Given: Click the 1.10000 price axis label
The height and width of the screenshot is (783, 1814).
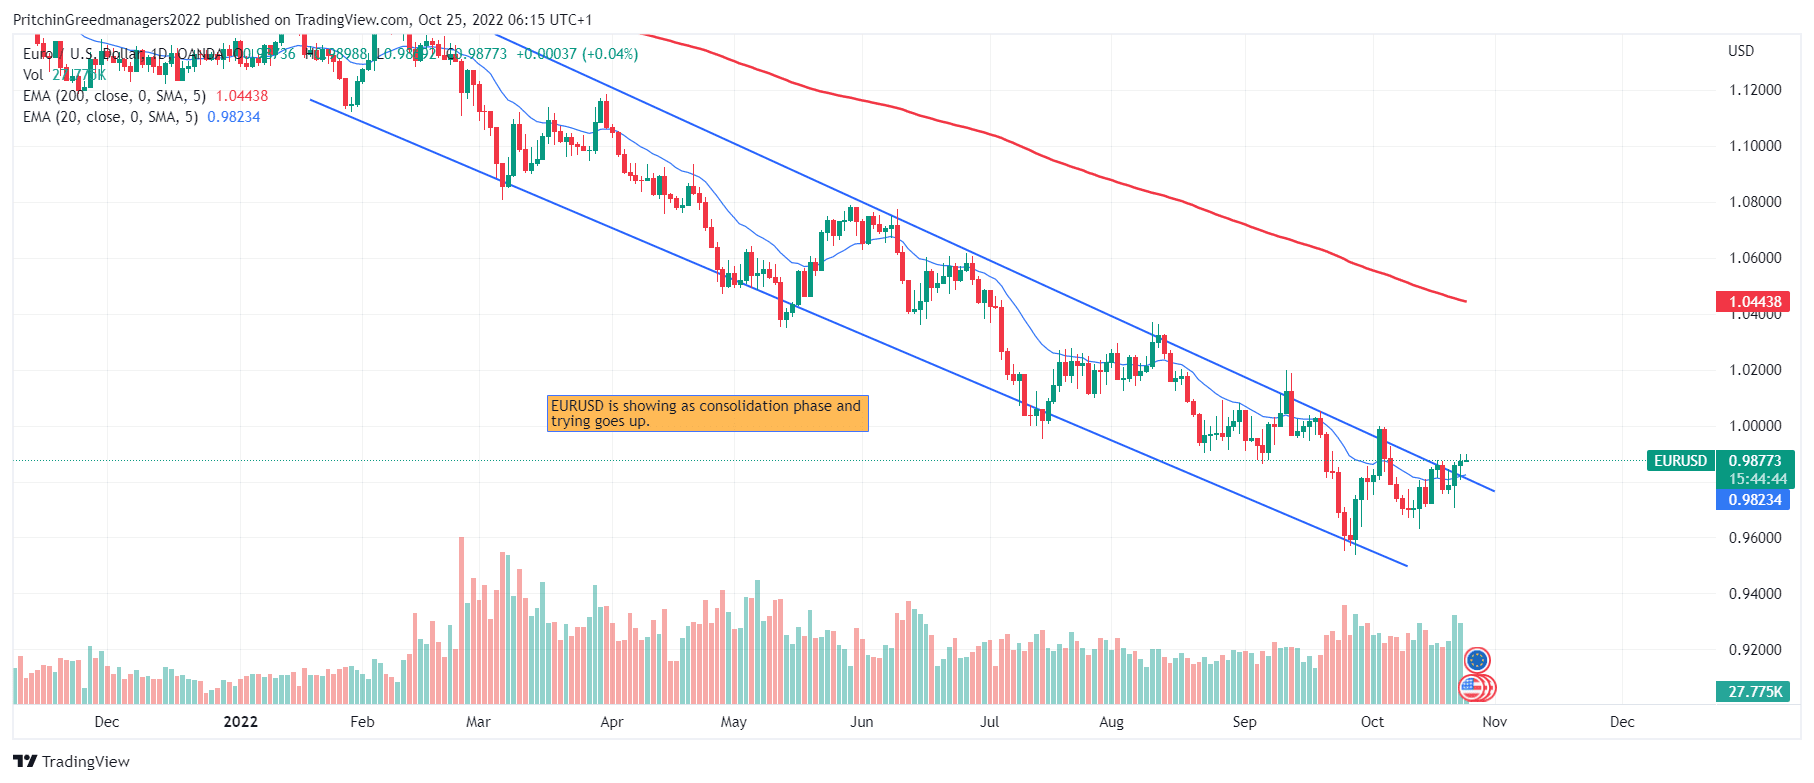Looking at the screenshot, I should pyautogui.click(x=1755, y=146).
